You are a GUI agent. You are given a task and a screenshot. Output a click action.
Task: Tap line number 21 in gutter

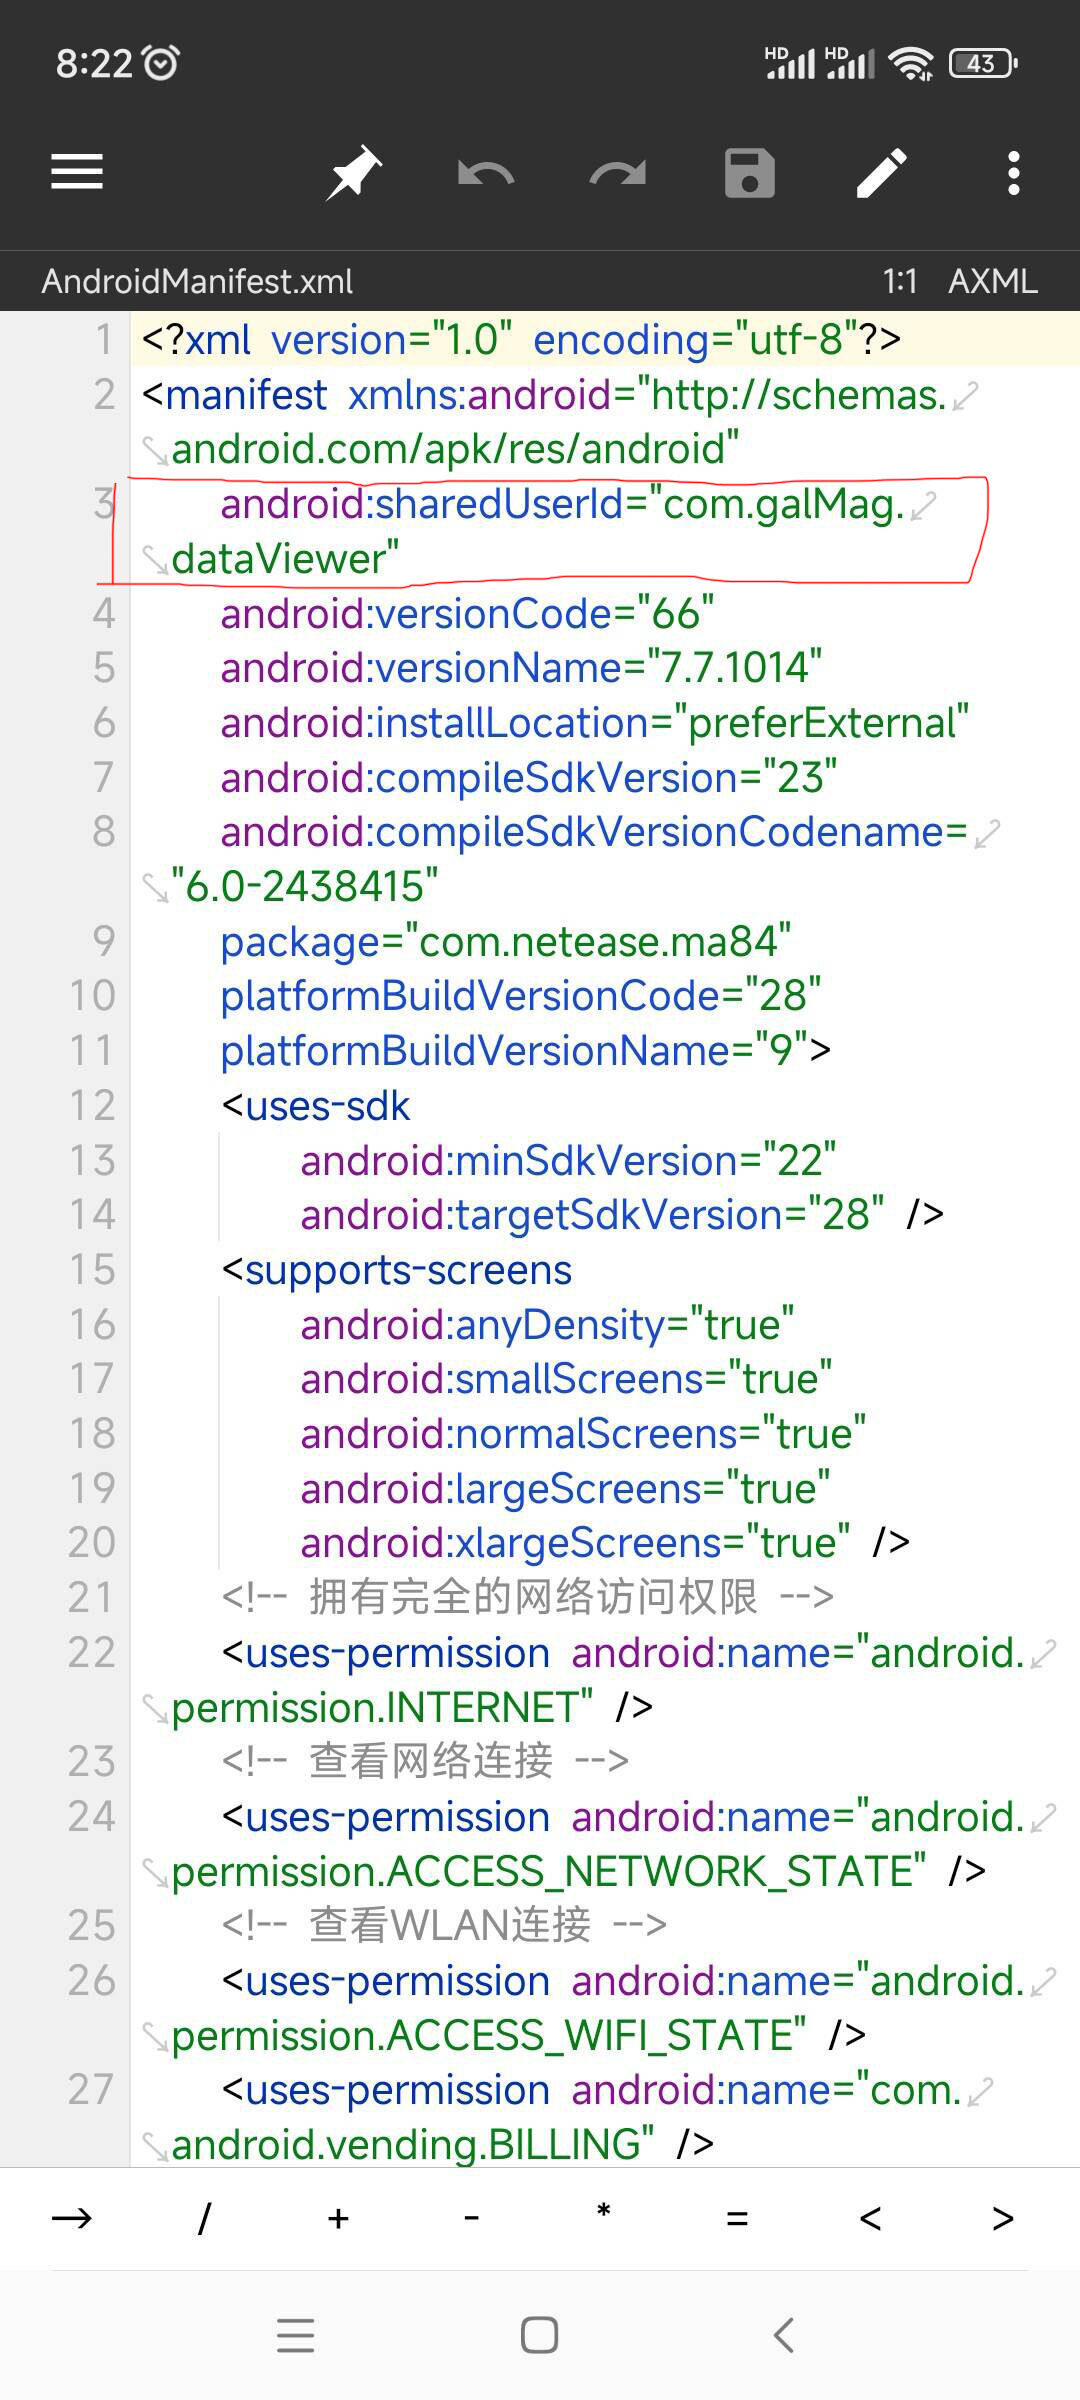pyautogui.click(x=92, y=1597)
